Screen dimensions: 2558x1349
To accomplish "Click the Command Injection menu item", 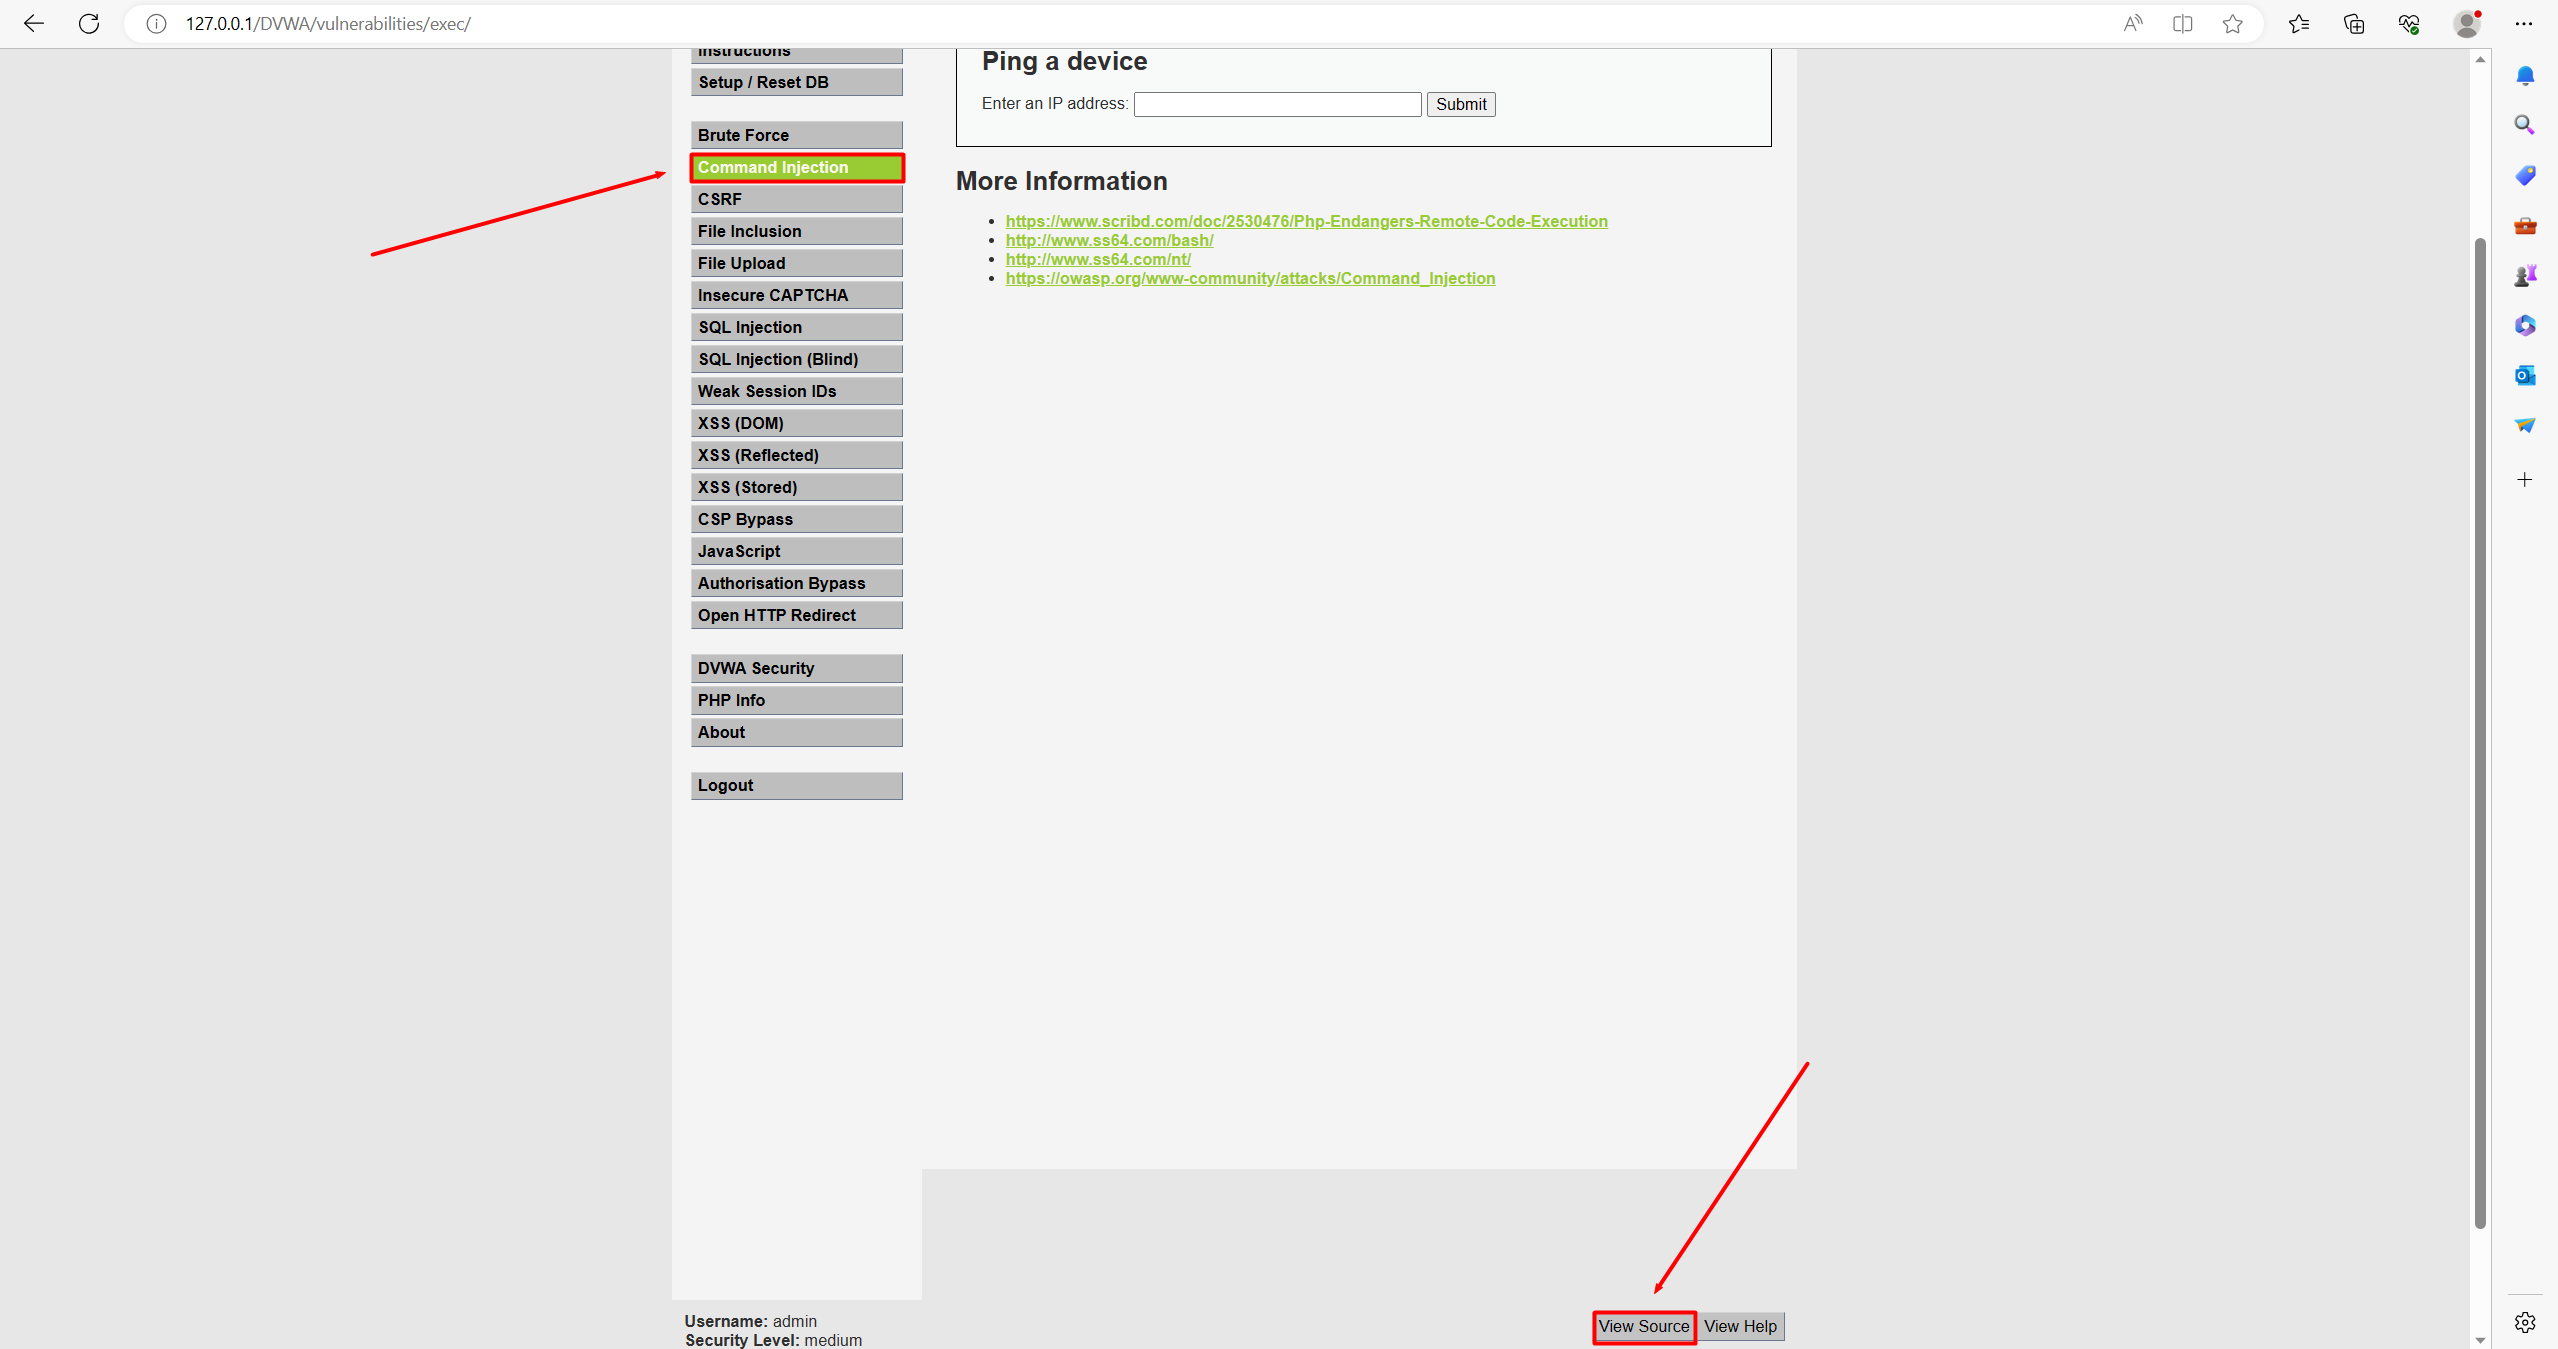I will pos(795,166).
